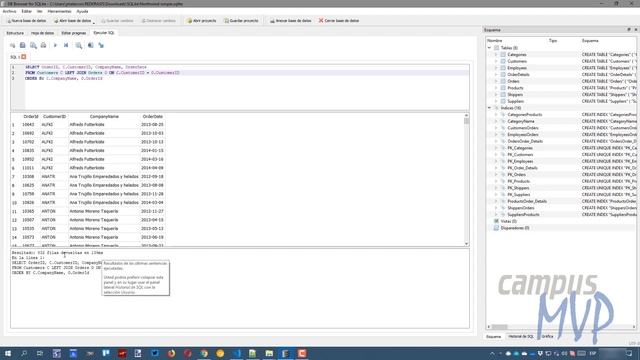Image resolution: width=640 pixels, height=360 pixels.
Task: Click Guardar proyecto toolbar button
Action: (241, 20)
